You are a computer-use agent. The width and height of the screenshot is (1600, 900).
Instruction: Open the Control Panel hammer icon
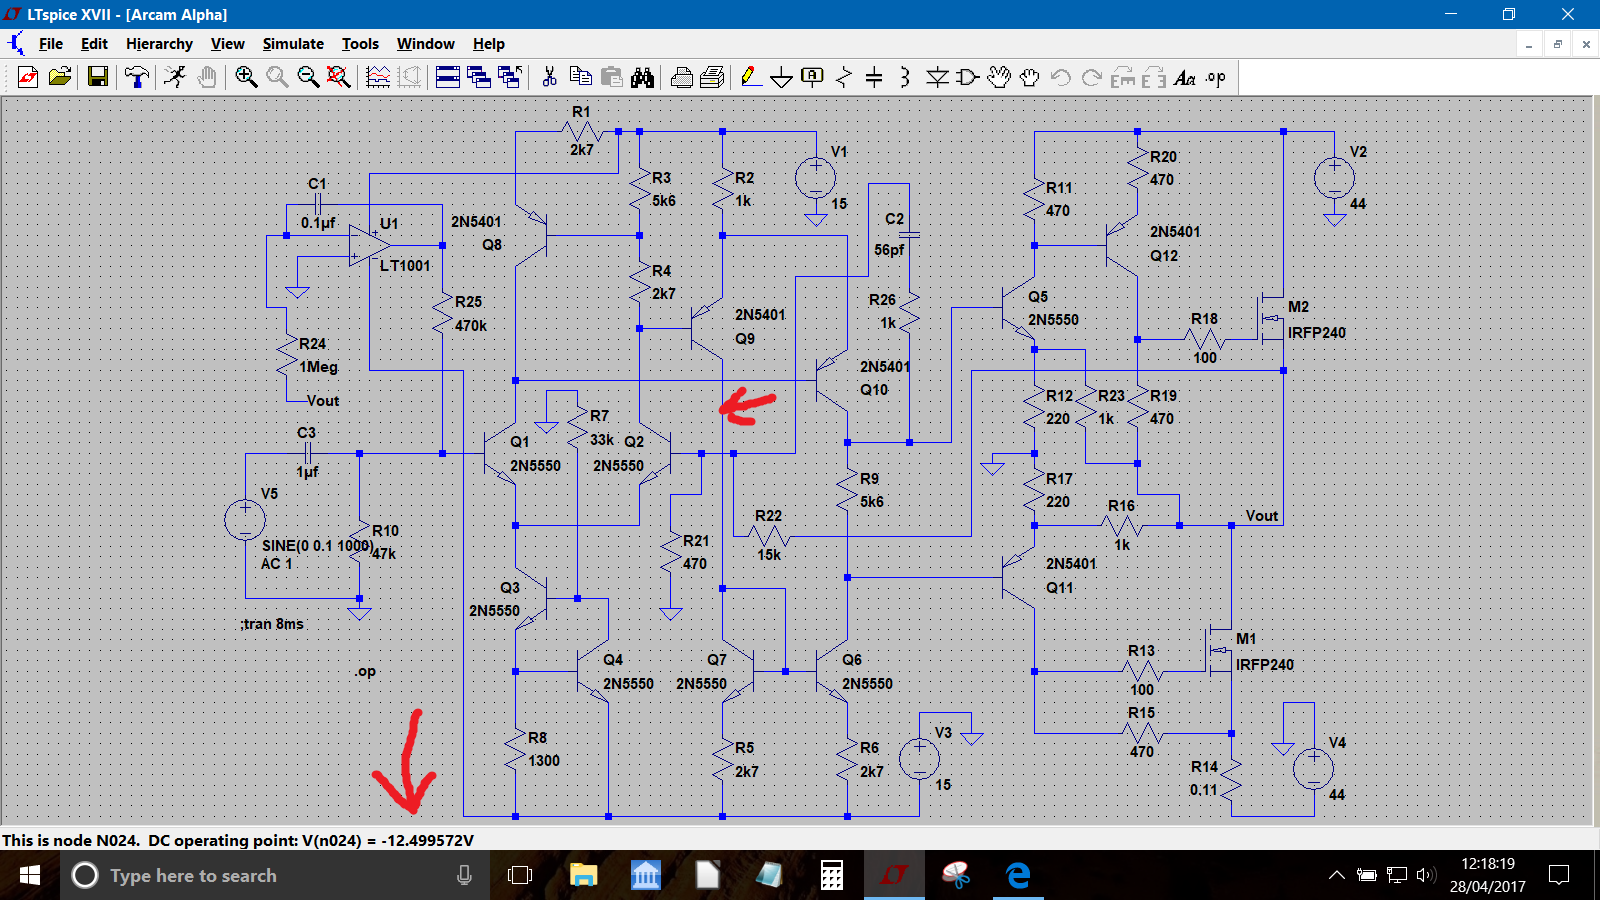click(136, 77)
